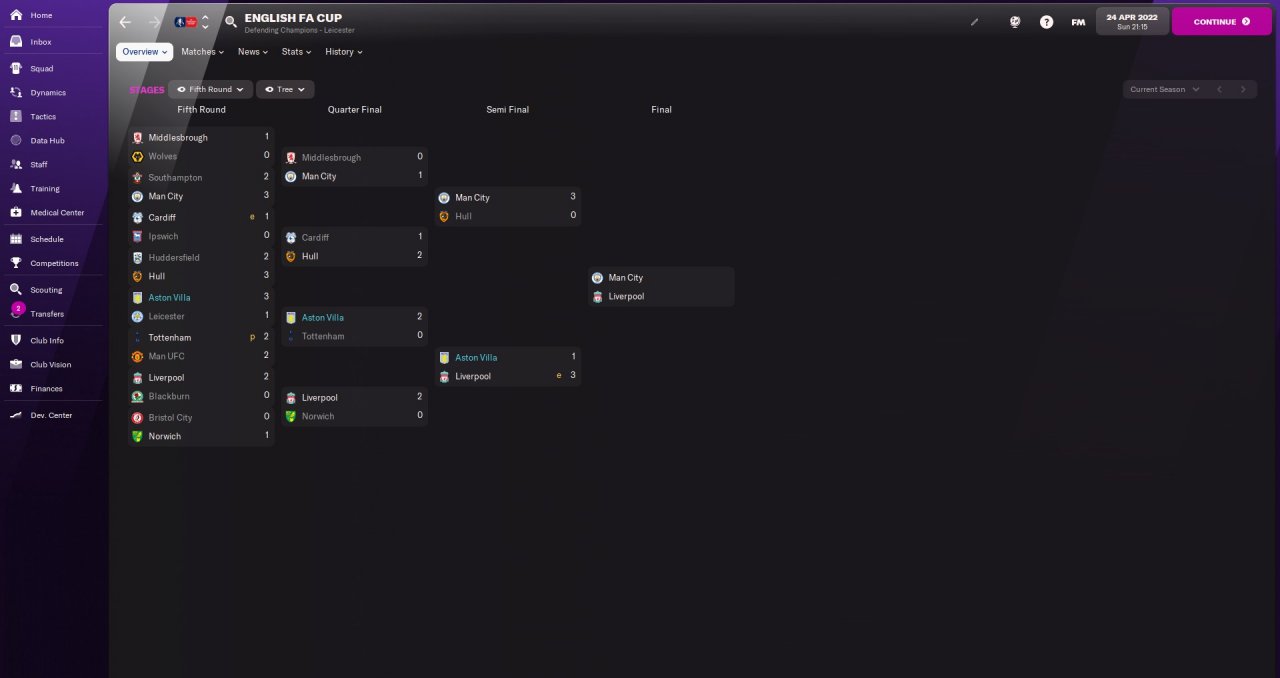Click the help question mark icon
1280x678 pixels.
[1046, 21]
